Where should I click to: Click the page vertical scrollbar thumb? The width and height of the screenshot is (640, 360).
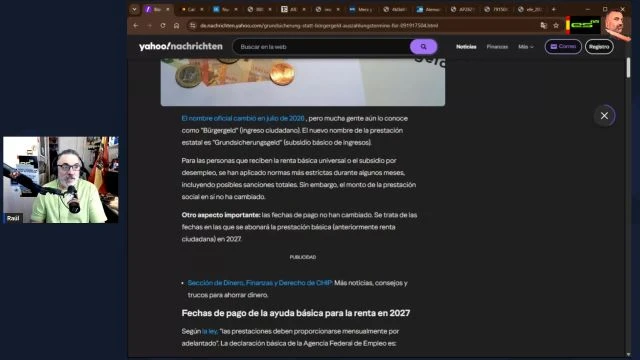[628, 67]
